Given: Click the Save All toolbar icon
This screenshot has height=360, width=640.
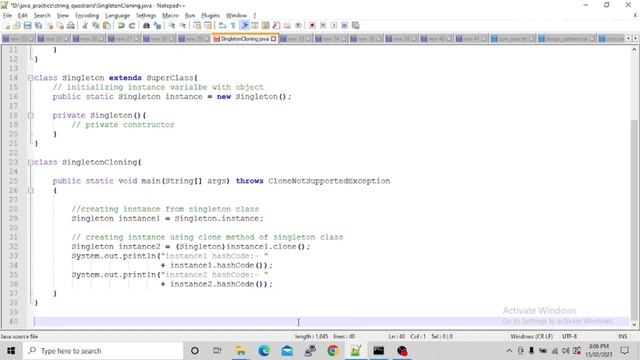Looking at the screenshot, I should point(38,25).
